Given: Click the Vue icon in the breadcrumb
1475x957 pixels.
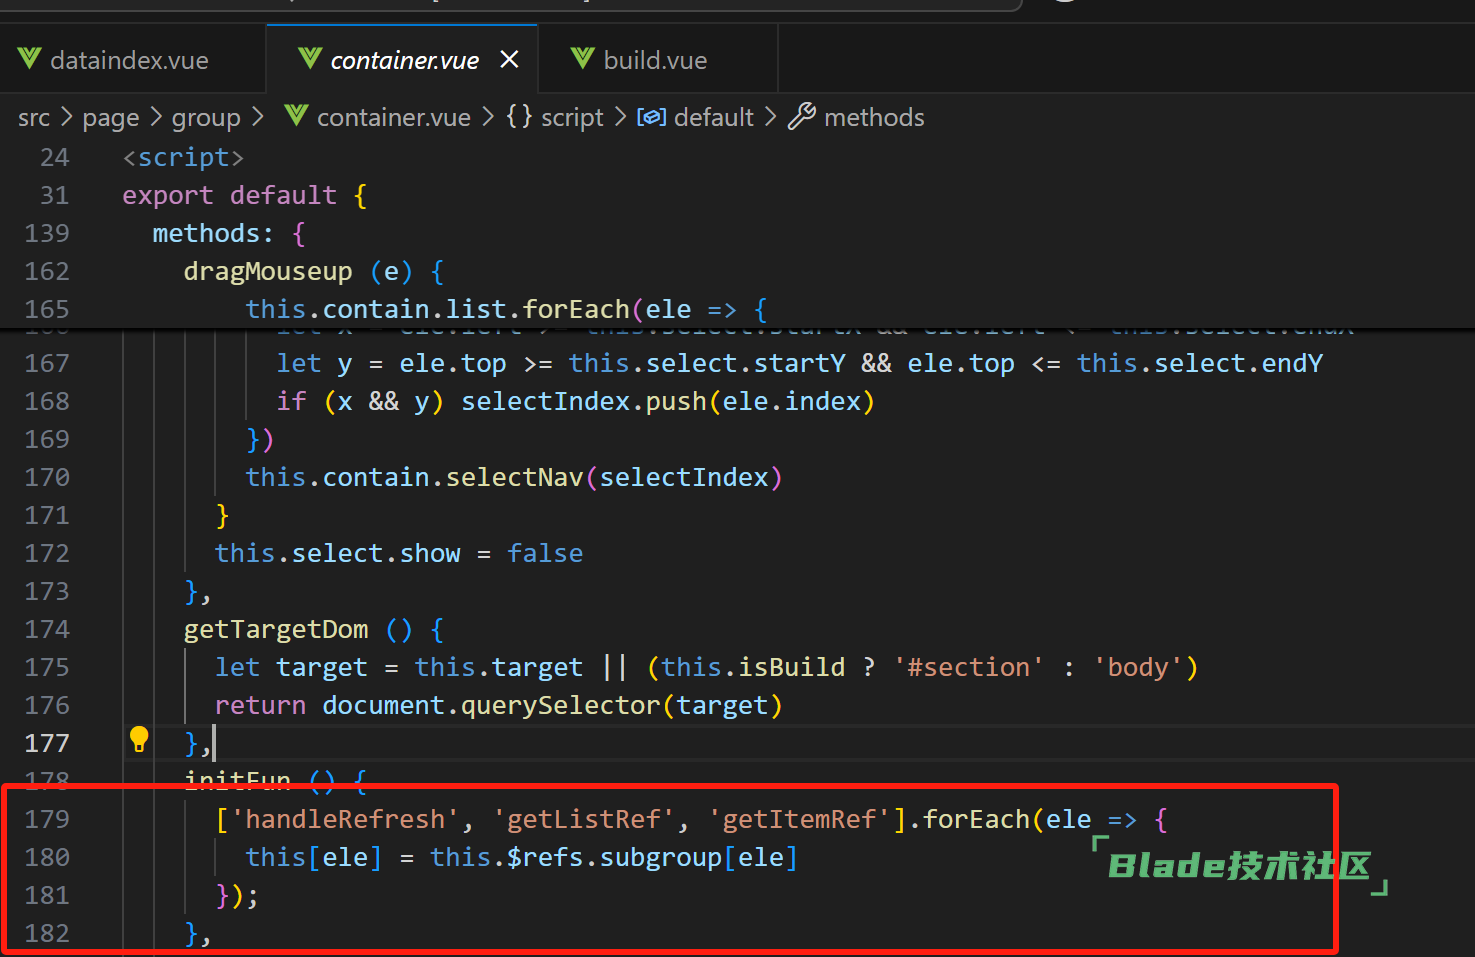Looking at the screenshot, I should [296, 117].
